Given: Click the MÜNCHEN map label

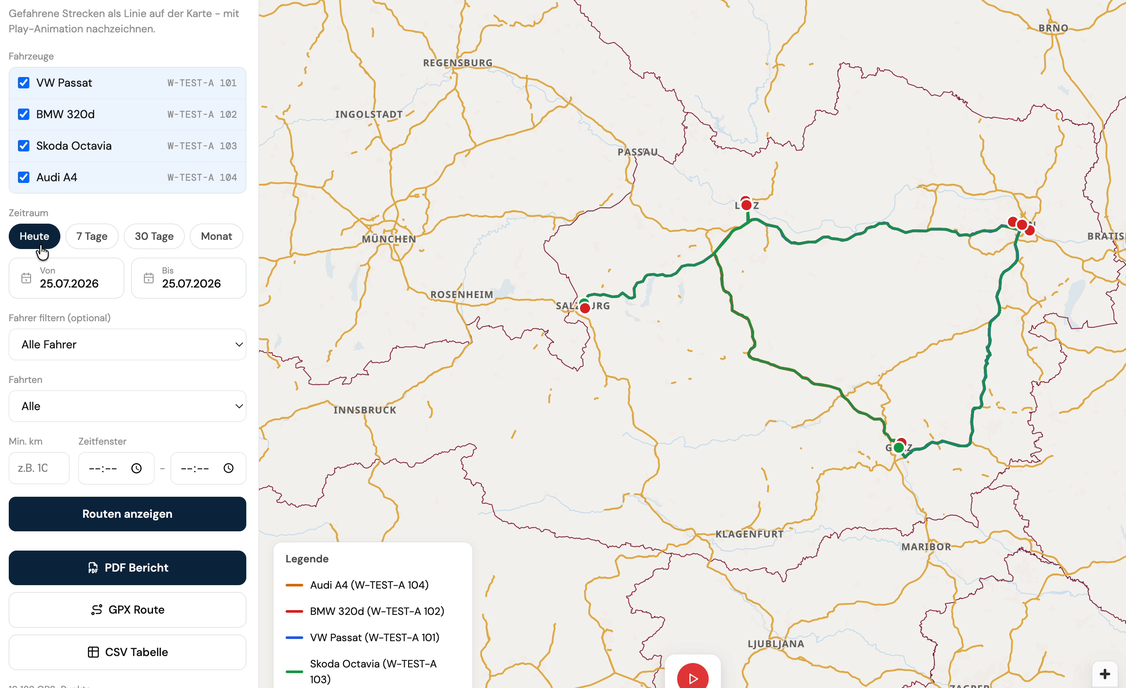Looking at the screenshot, I should 388,239.
